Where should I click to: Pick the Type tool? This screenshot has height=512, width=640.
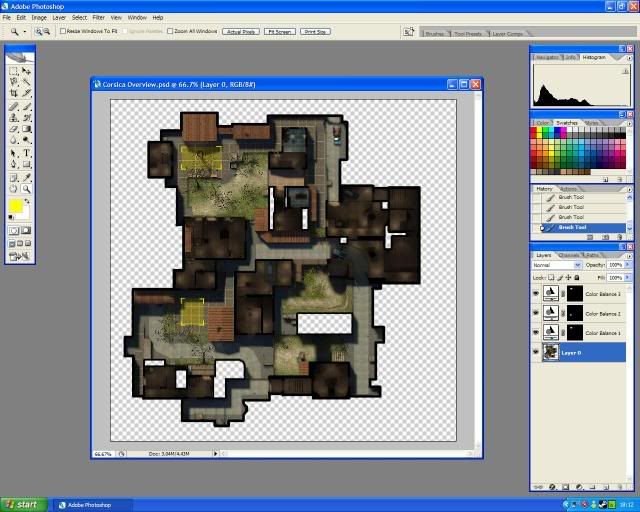pos(26,153)
